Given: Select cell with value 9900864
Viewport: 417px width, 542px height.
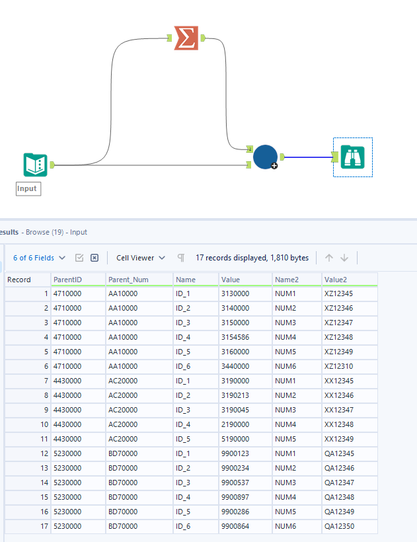Looking at the screenshot, I should click(x=245, y=526).
